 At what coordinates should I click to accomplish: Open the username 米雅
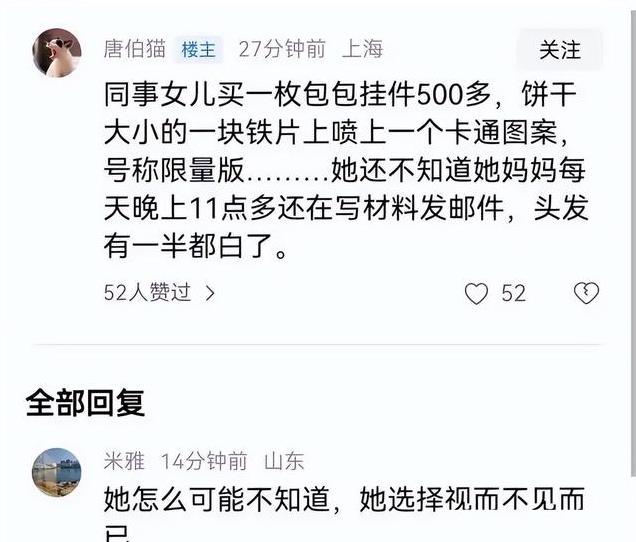tap(124, 461)
